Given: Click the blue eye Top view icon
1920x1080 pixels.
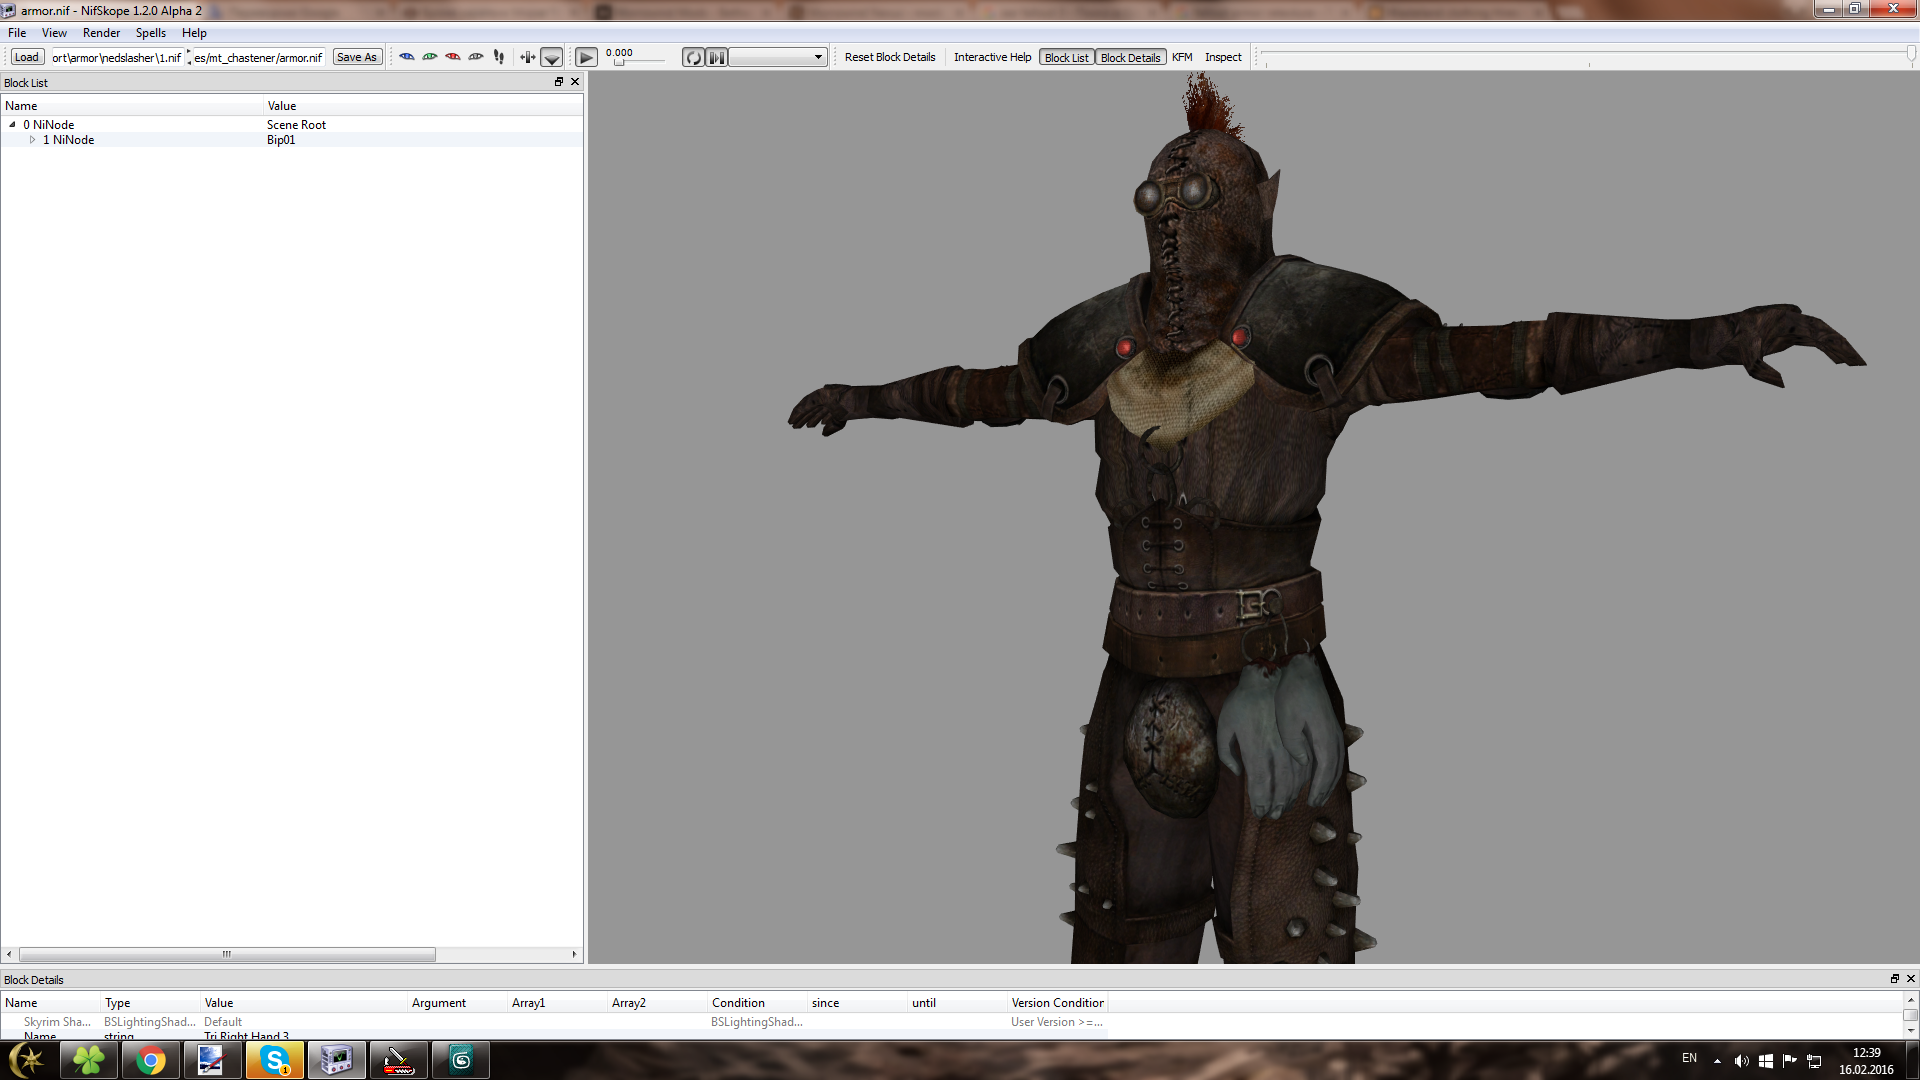Looking at the screenshot, I should click(407, 57).
